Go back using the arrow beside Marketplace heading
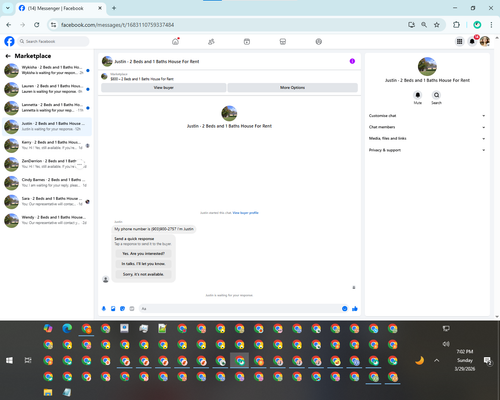 tap(8, 56)
